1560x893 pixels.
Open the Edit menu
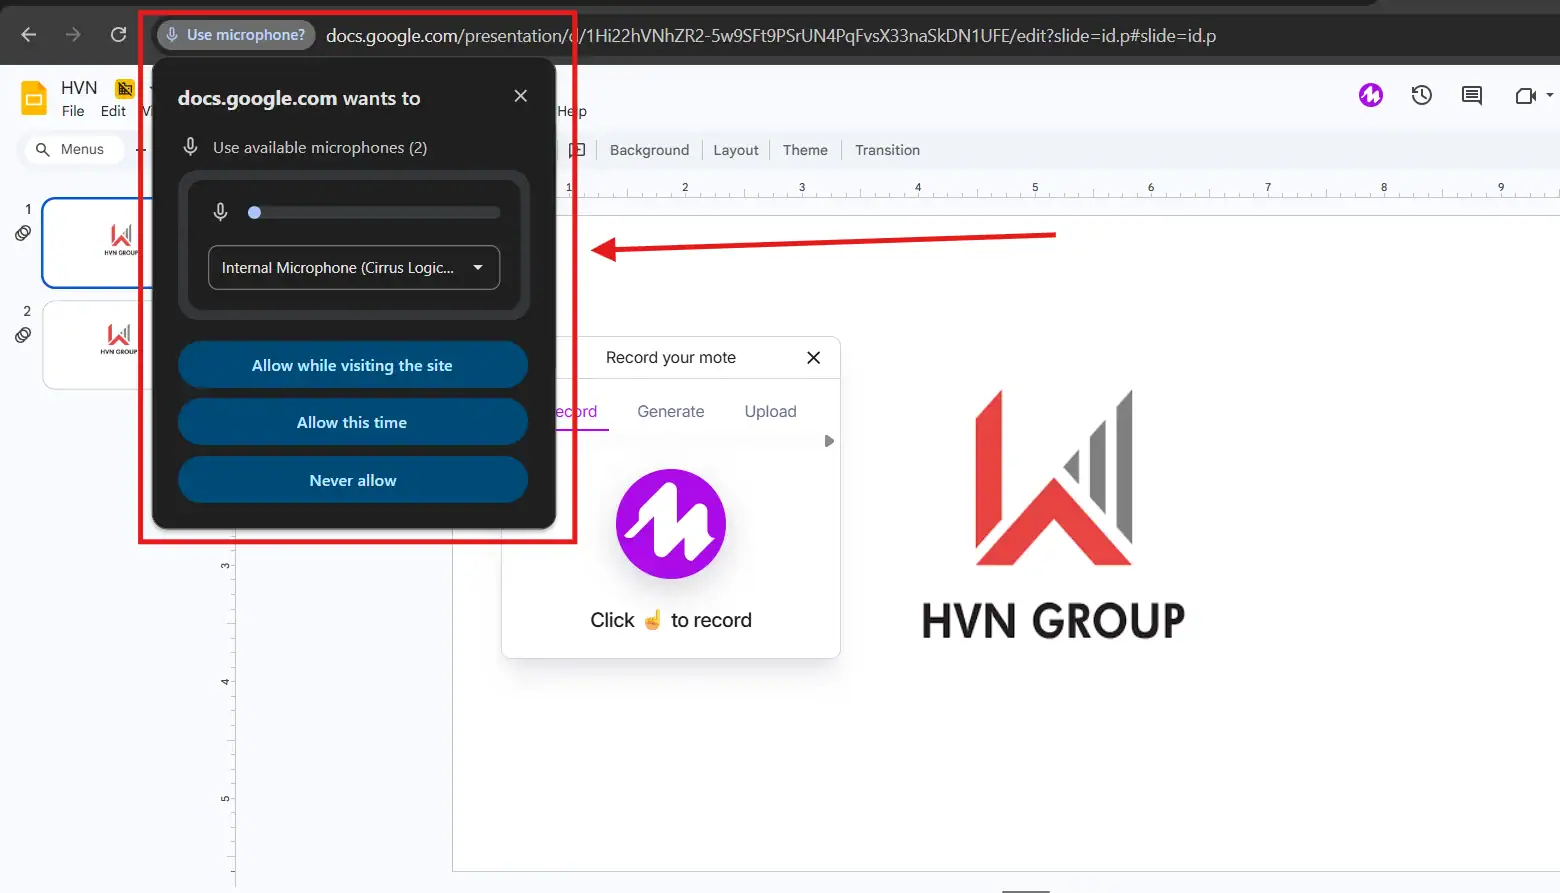point(113,111)
